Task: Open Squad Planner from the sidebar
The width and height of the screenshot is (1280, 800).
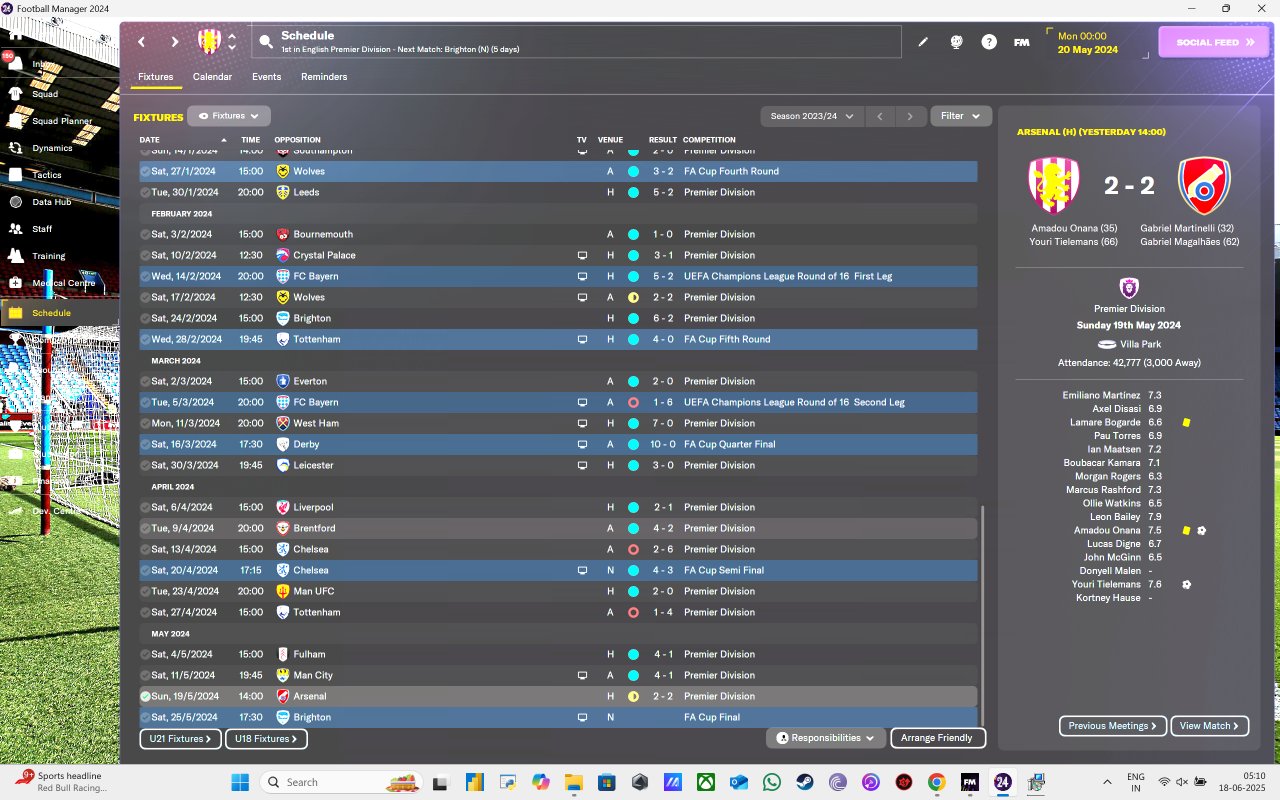Action: tap(60, 121)
